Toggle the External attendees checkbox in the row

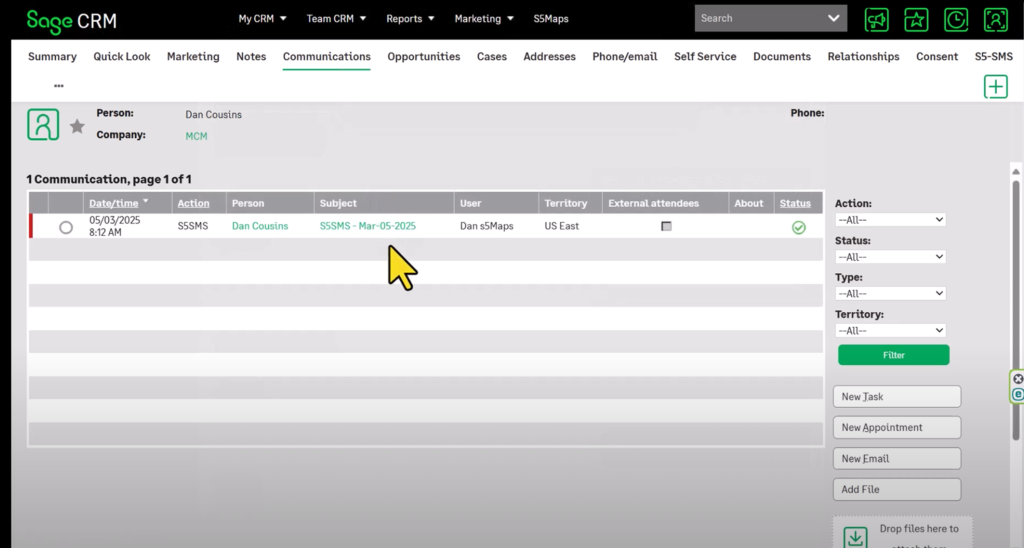point(666,226)
